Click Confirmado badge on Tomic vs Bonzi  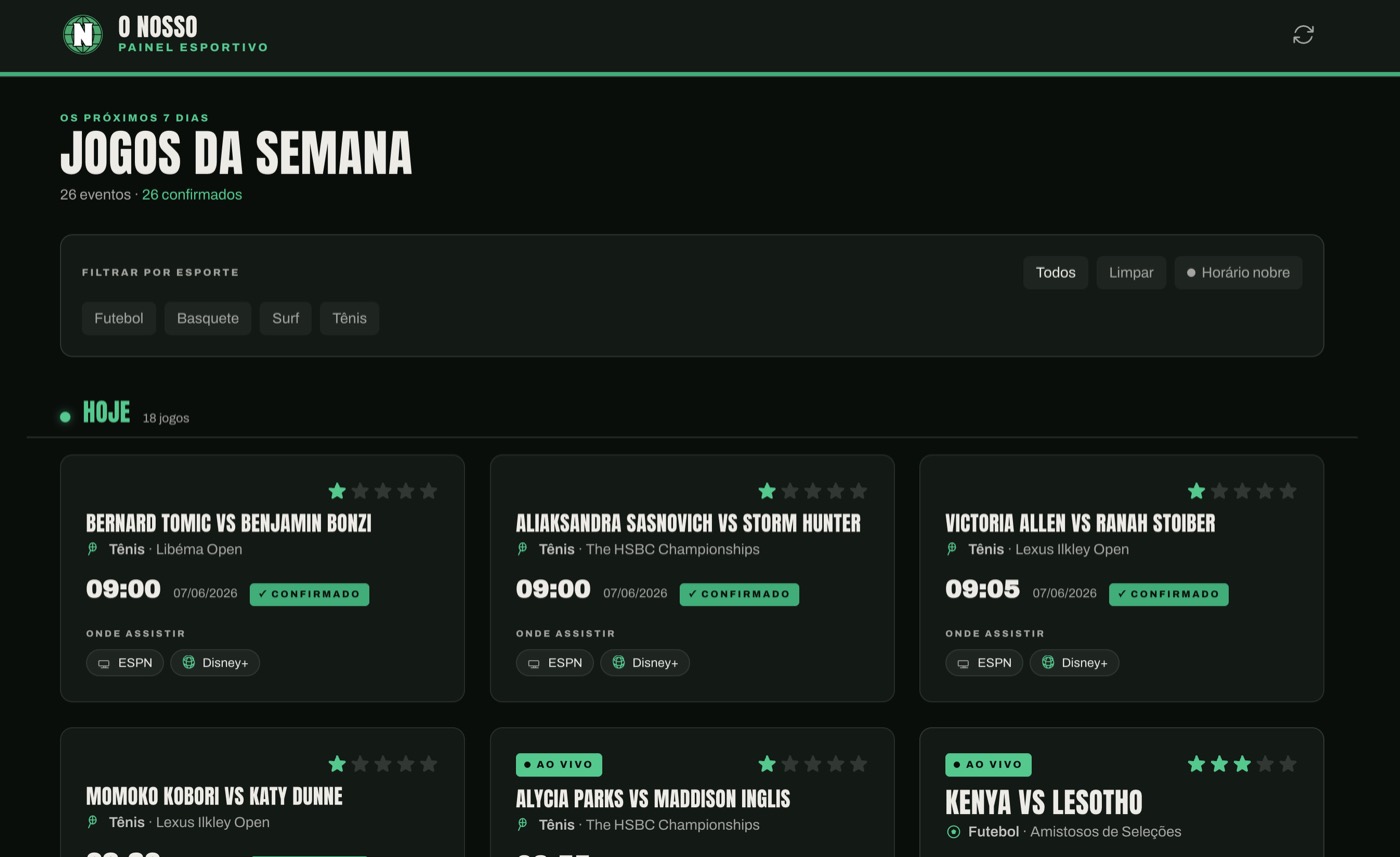coord(309,594)
